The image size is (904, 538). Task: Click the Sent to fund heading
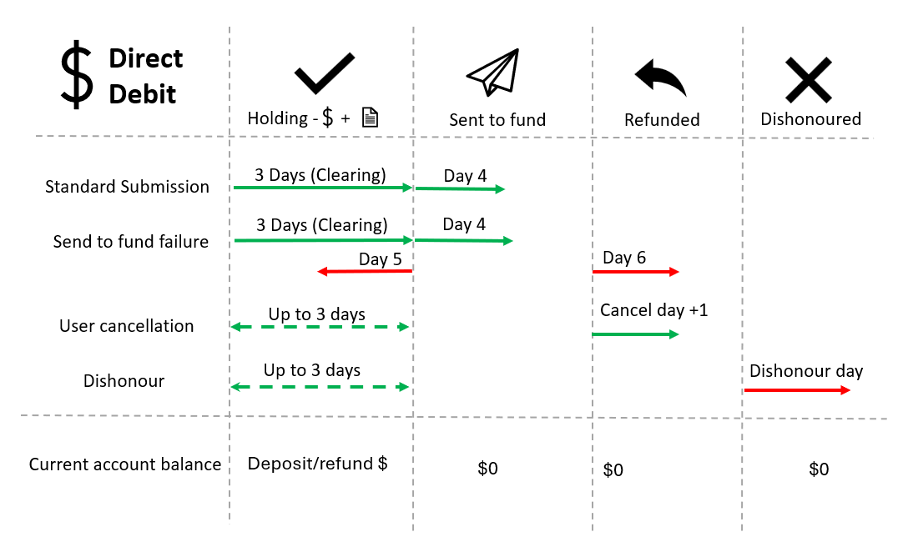pyautogui.click(x=497, y=120)
